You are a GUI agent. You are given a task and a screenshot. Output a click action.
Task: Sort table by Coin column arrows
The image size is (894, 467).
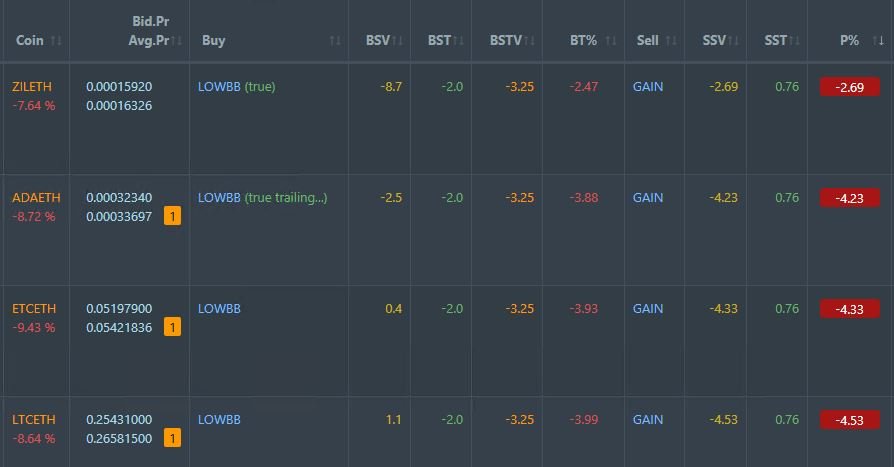(x=56, y=40)
